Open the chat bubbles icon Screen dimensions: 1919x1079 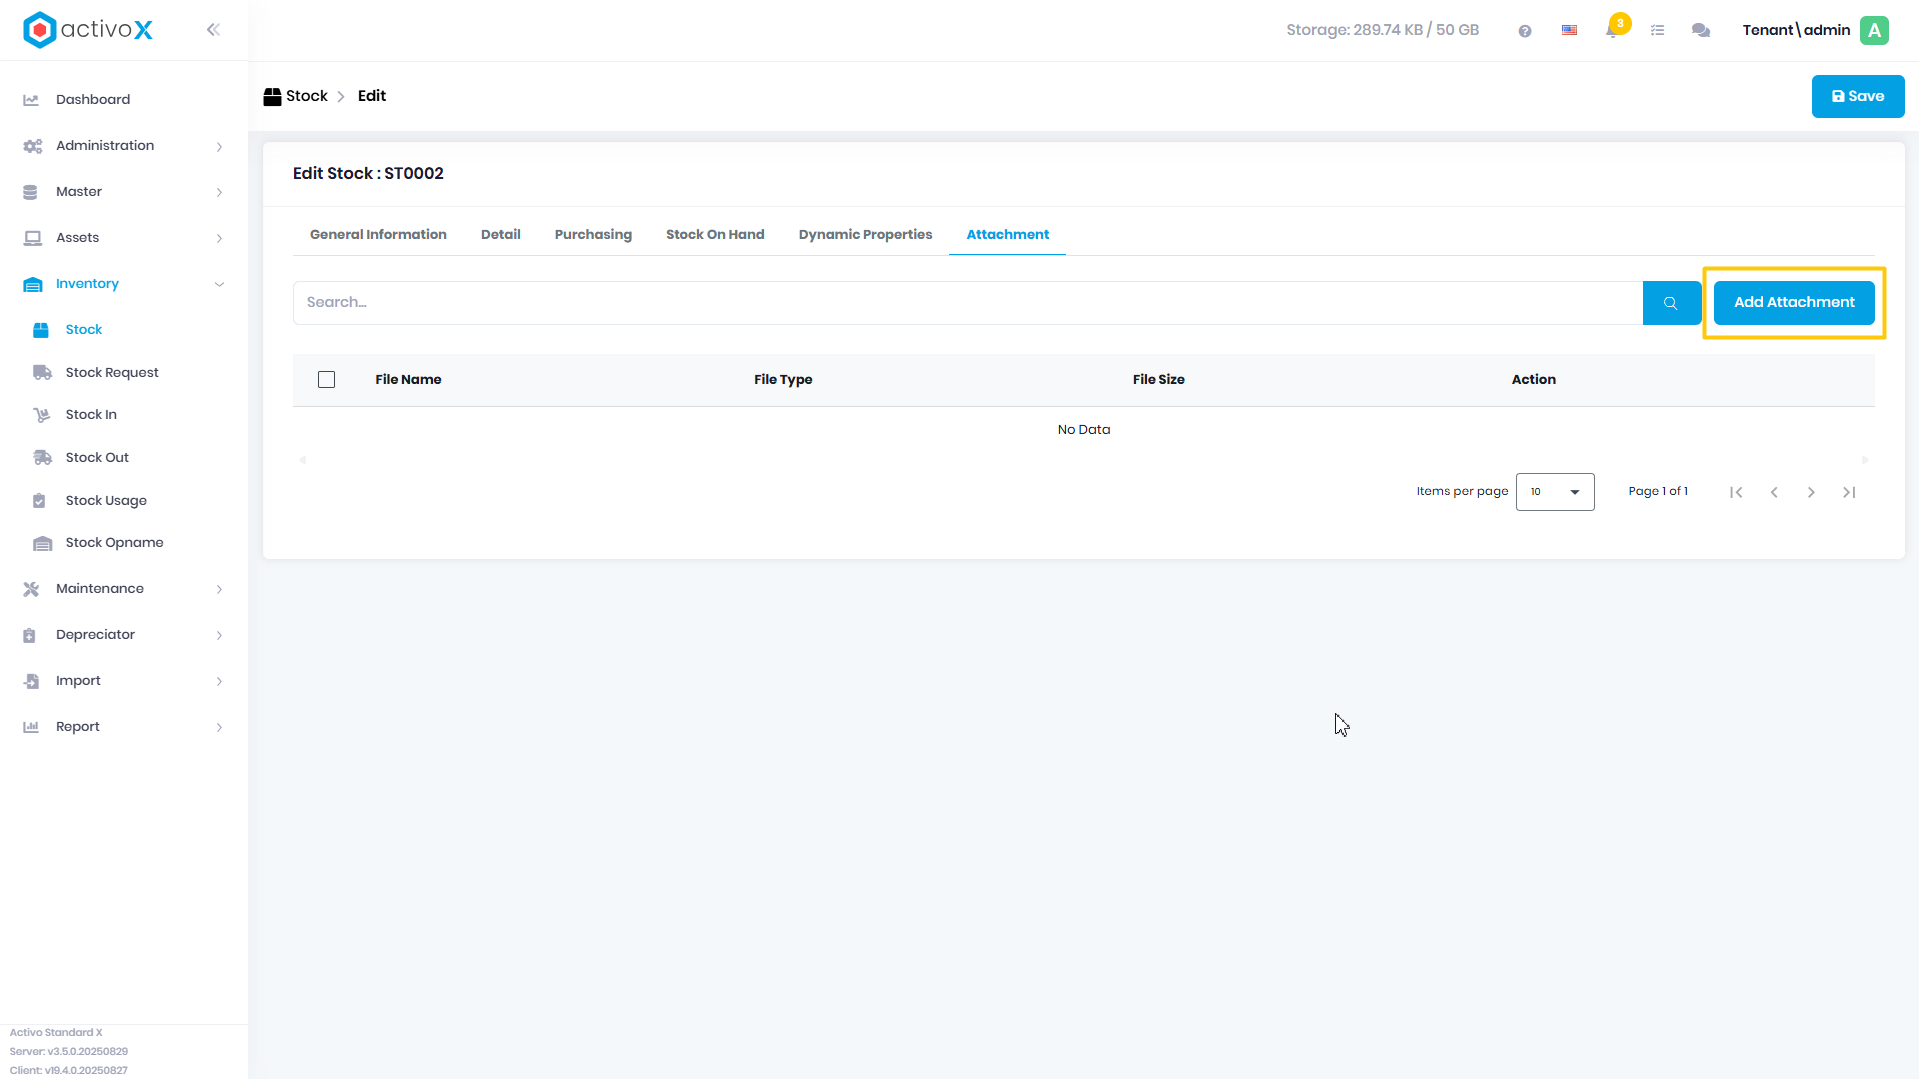pyautogui.click(x=1701, y=31)
